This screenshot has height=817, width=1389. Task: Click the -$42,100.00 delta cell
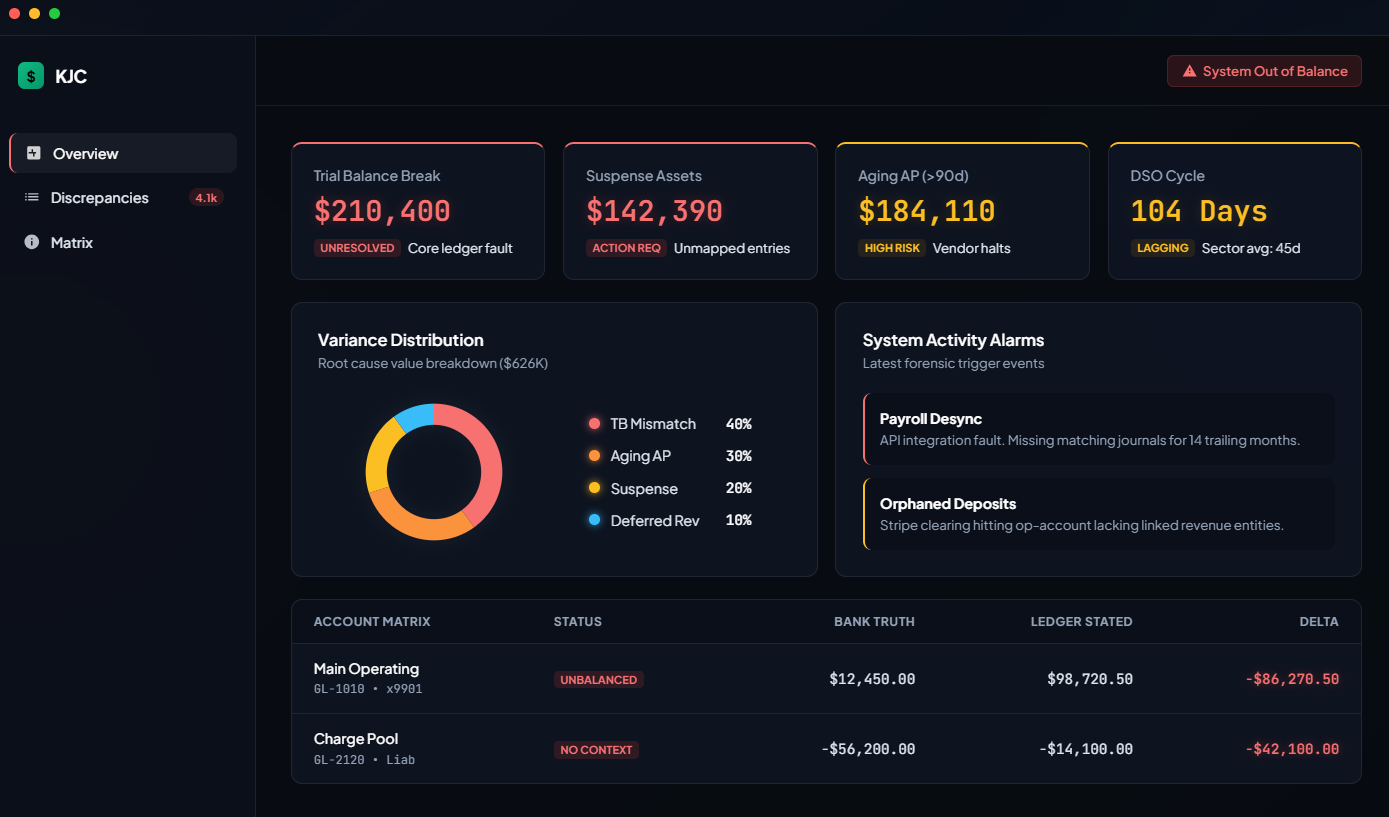[x=1292, y=749]
